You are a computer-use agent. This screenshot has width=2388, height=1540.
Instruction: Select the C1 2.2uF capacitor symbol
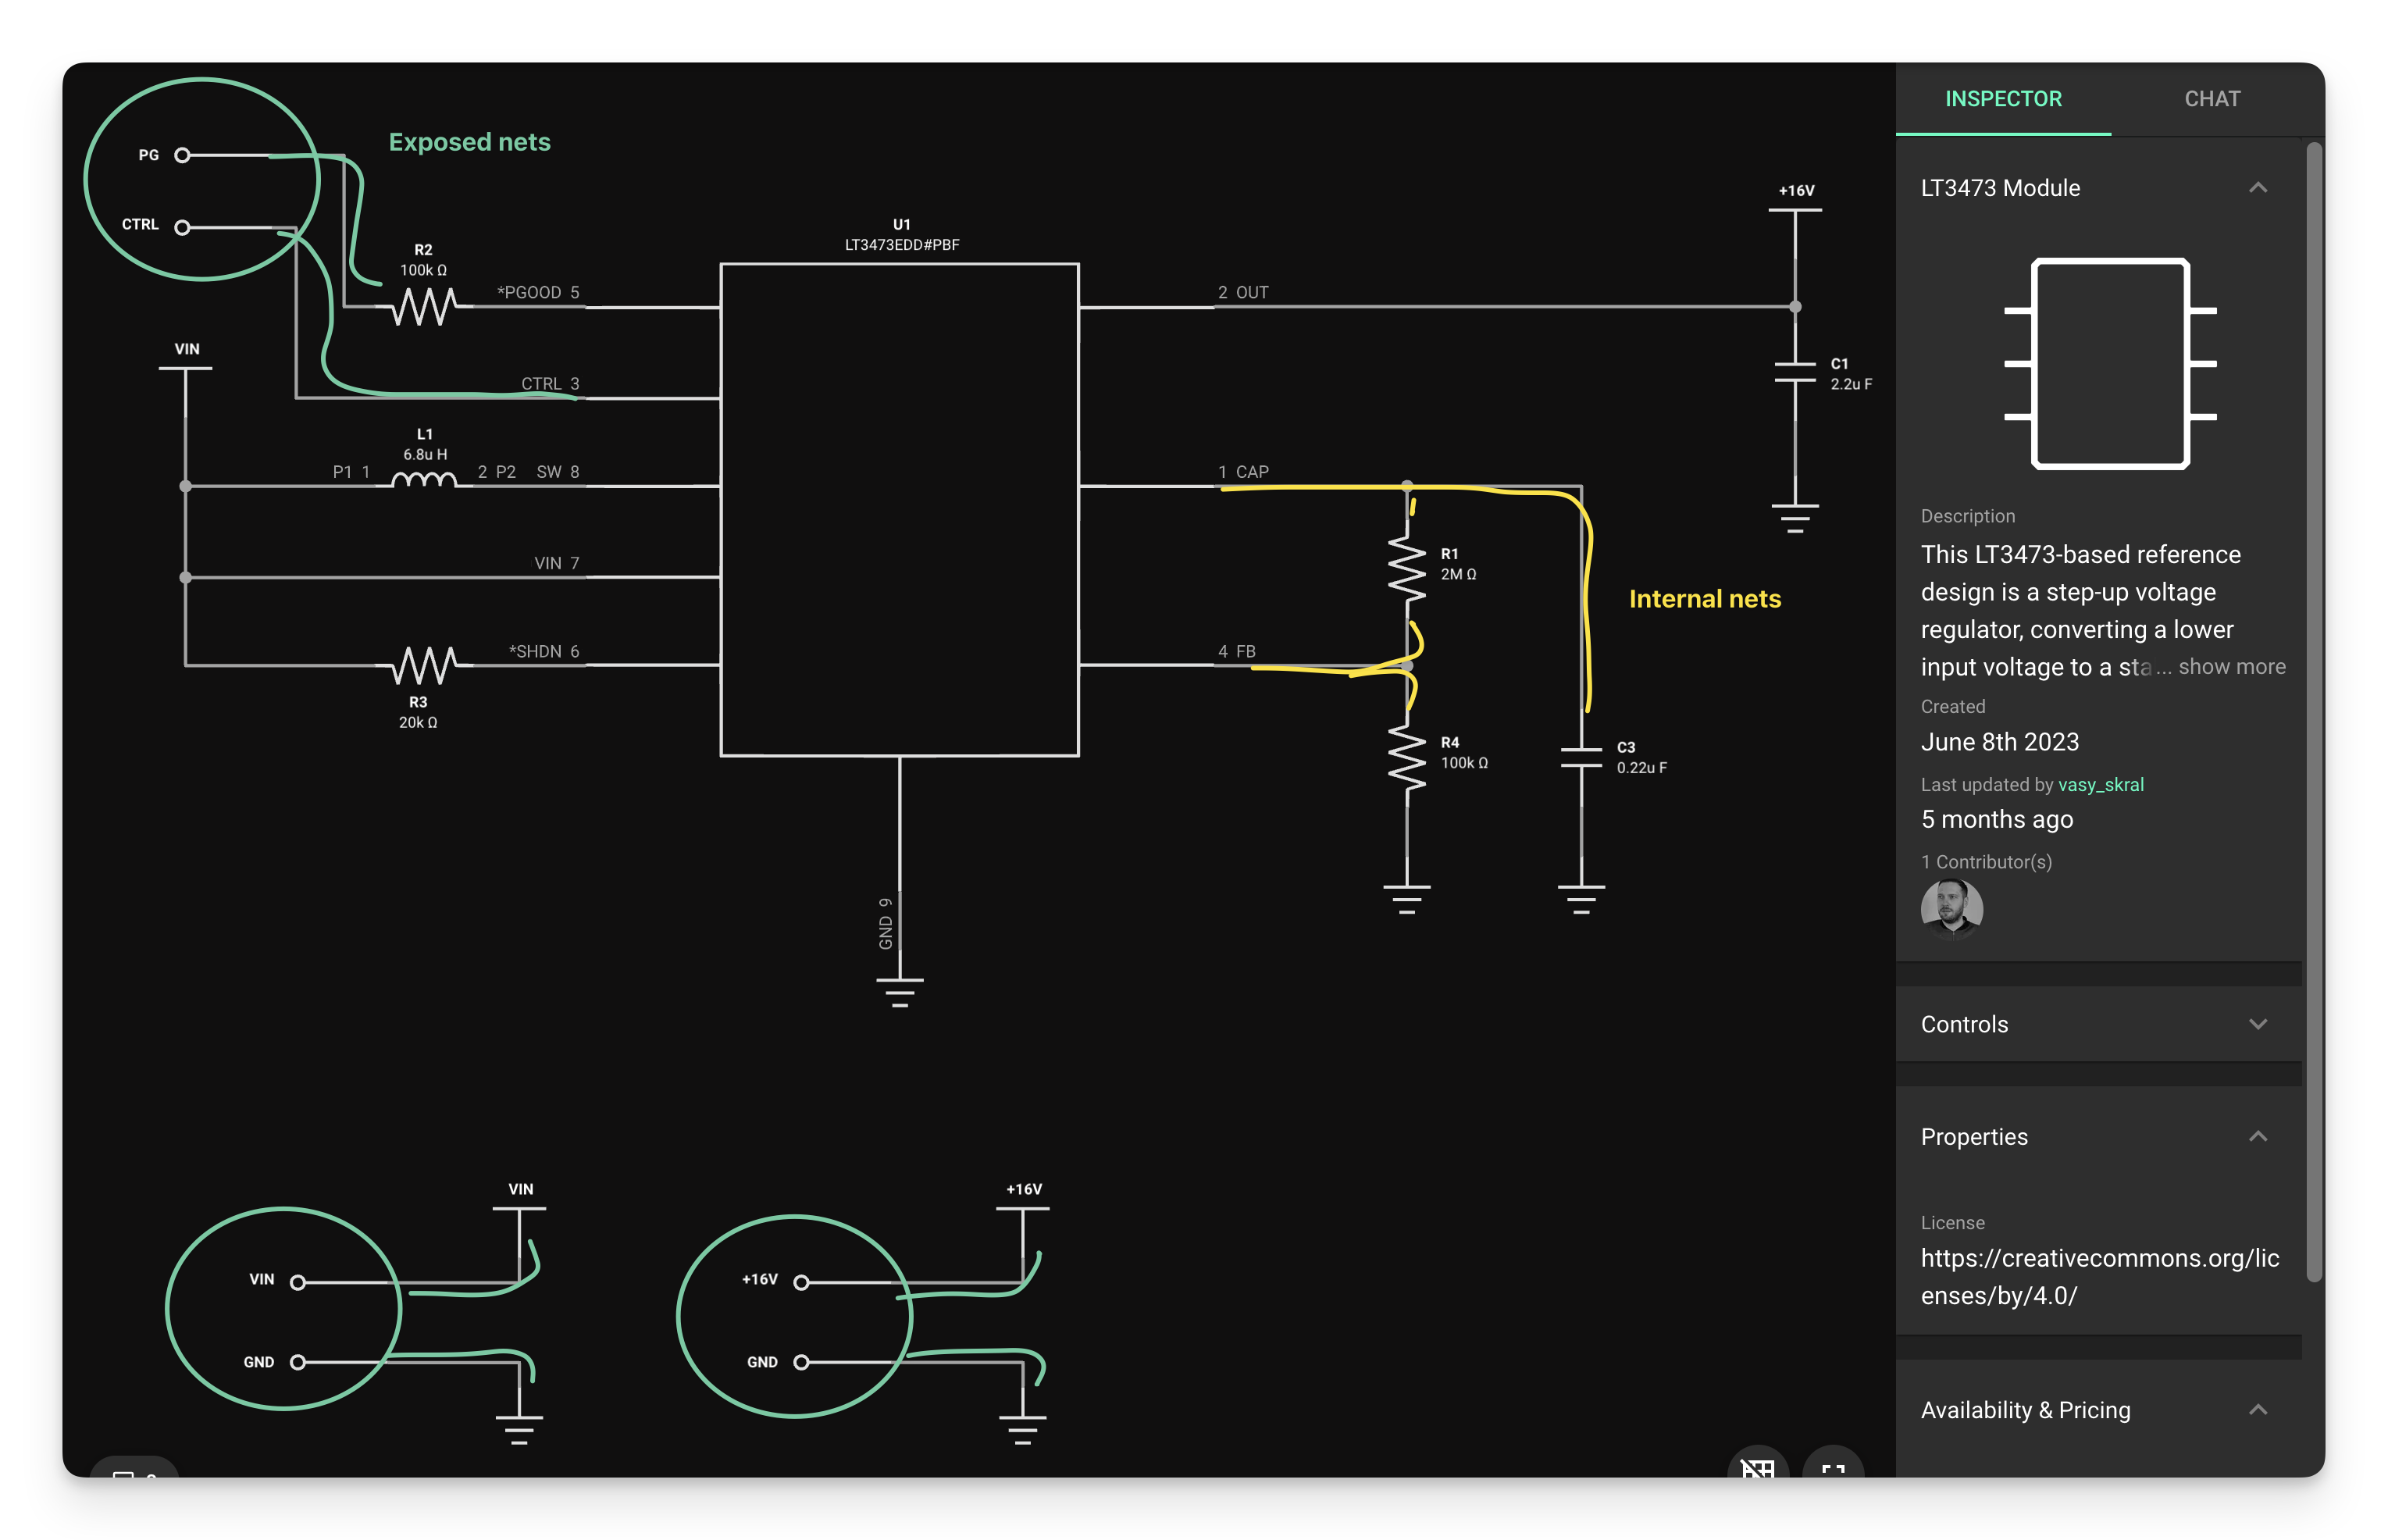pos(1795,373)
